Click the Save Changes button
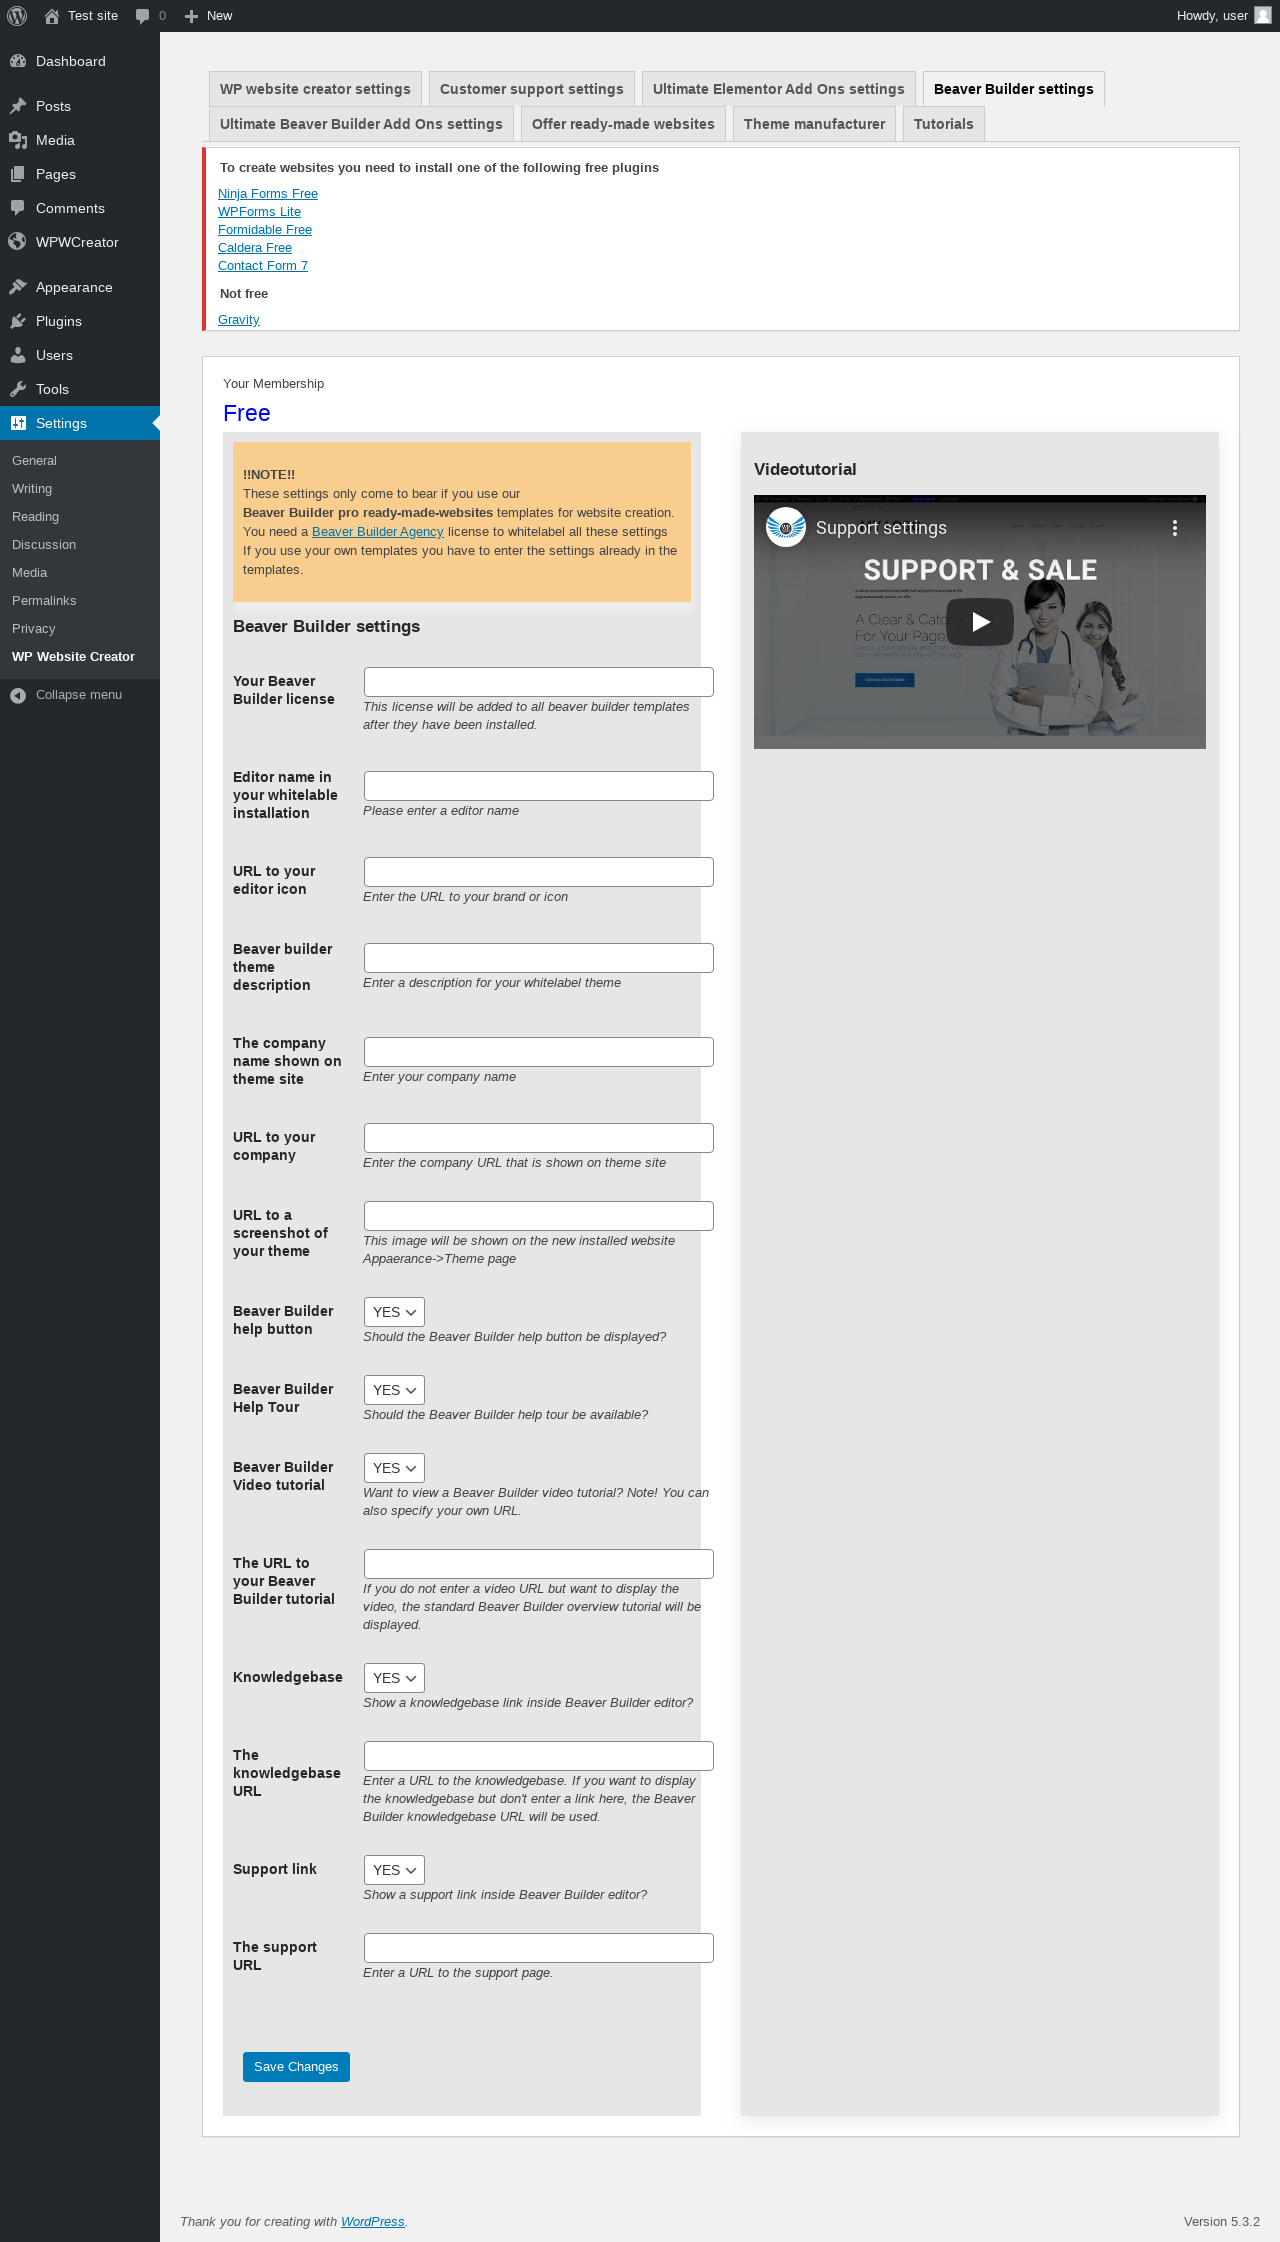This screenshot has width=1280, height=2242. point(296,2067)
